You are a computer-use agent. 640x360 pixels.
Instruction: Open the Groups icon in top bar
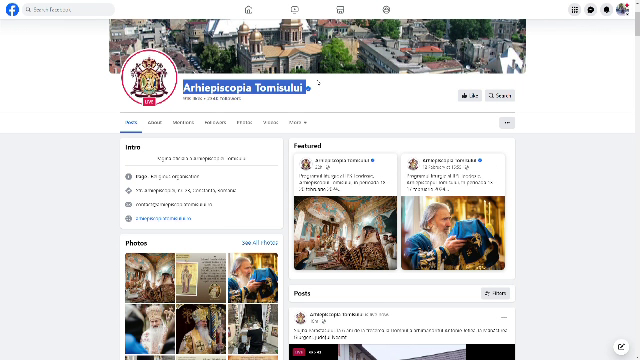tap(386, 10)
